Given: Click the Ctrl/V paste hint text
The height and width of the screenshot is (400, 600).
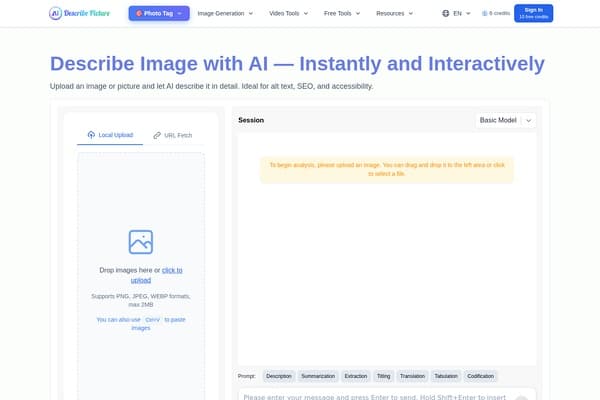Looking at the screenshot, I should click(141, 323).
